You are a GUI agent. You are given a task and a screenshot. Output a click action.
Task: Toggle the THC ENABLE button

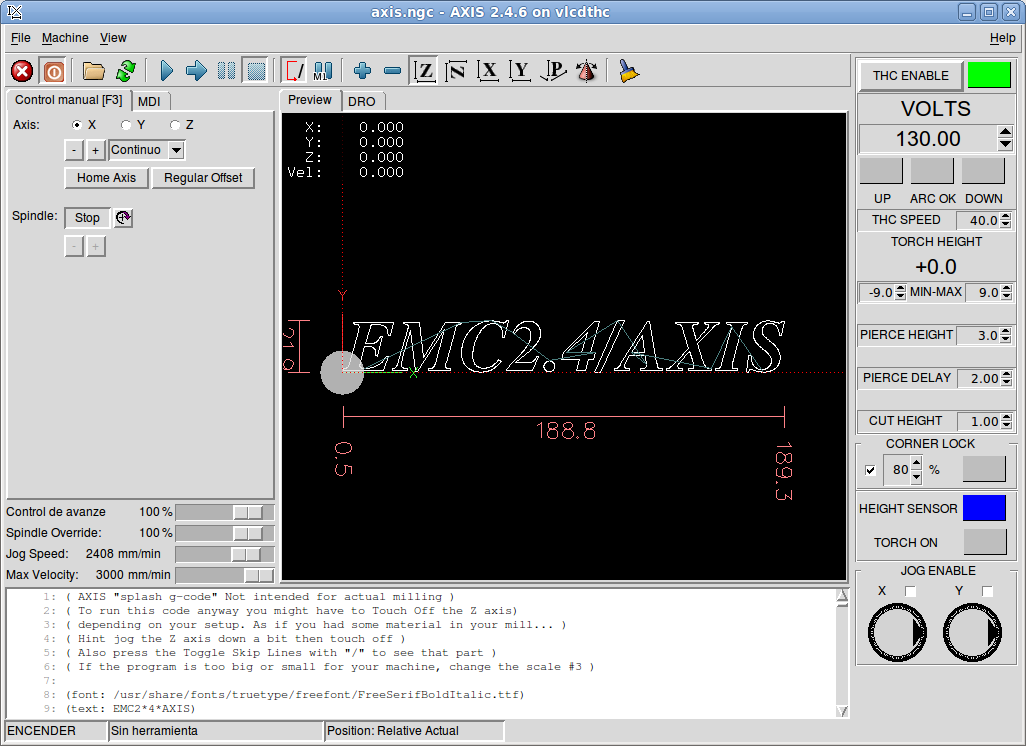tap(910, 75)
